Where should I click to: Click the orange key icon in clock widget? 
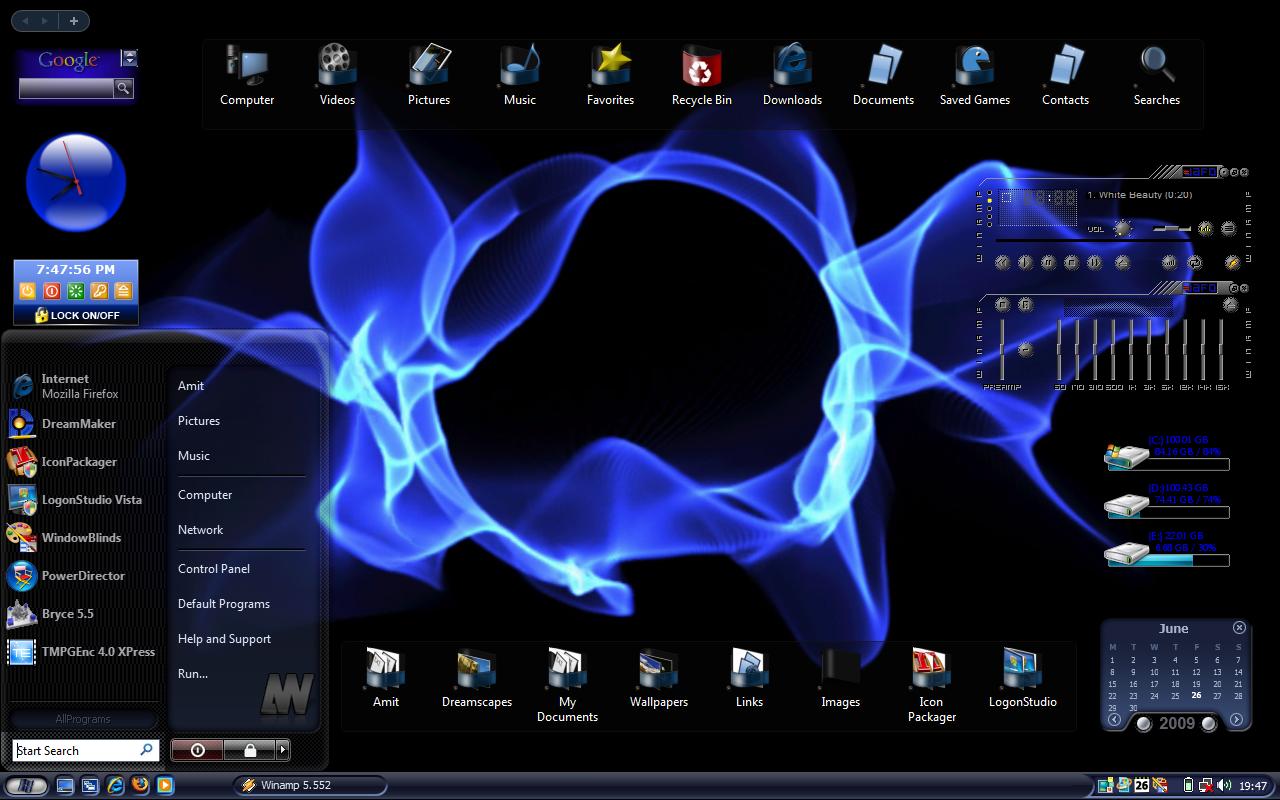[x=99, y=291]
